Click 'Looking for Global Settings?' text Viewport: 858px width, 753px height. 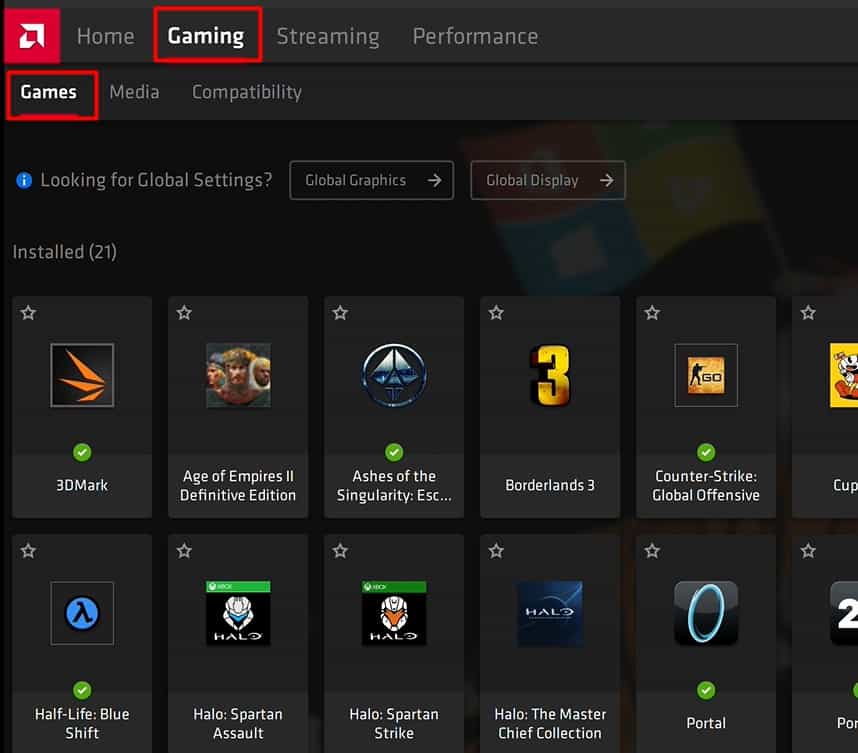pos(156,180)
